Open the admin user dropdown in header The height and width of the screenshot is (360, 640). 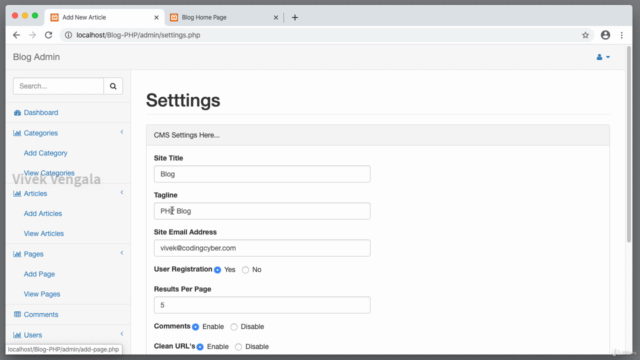pos(603,57)
